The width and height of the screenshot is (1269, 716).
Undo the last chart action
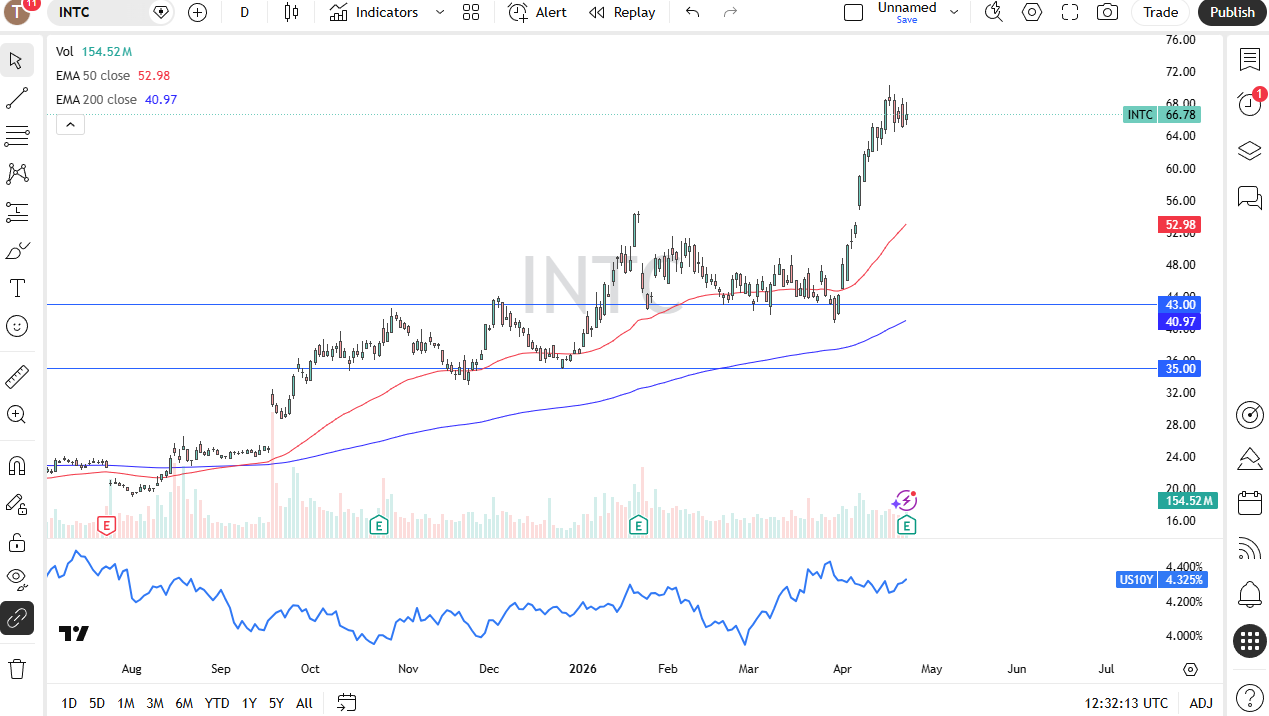[692, 12]
